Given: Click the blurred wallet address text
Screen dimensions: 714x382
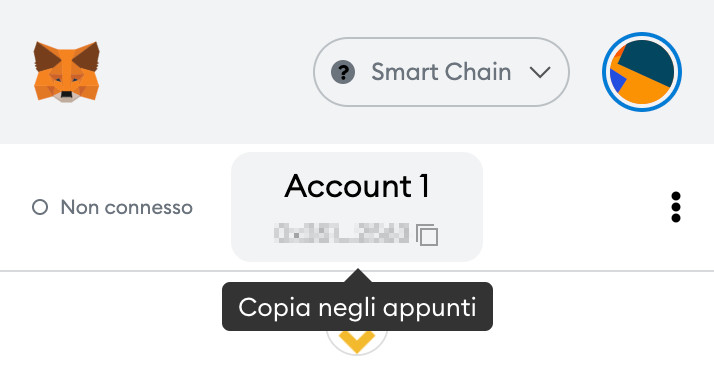Looking at the screenshot, I should [x=342, y=233].
